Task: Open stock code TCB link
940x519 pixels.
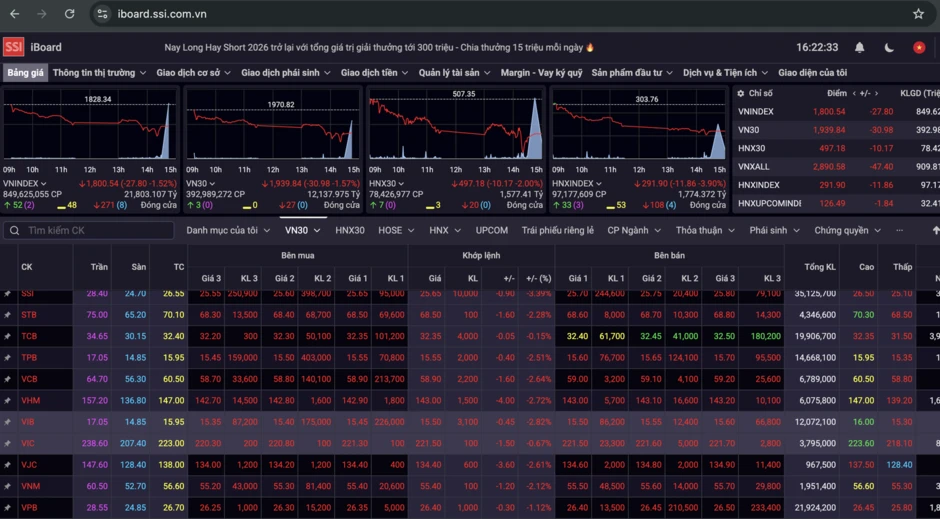Action: (x=29, y=336)
